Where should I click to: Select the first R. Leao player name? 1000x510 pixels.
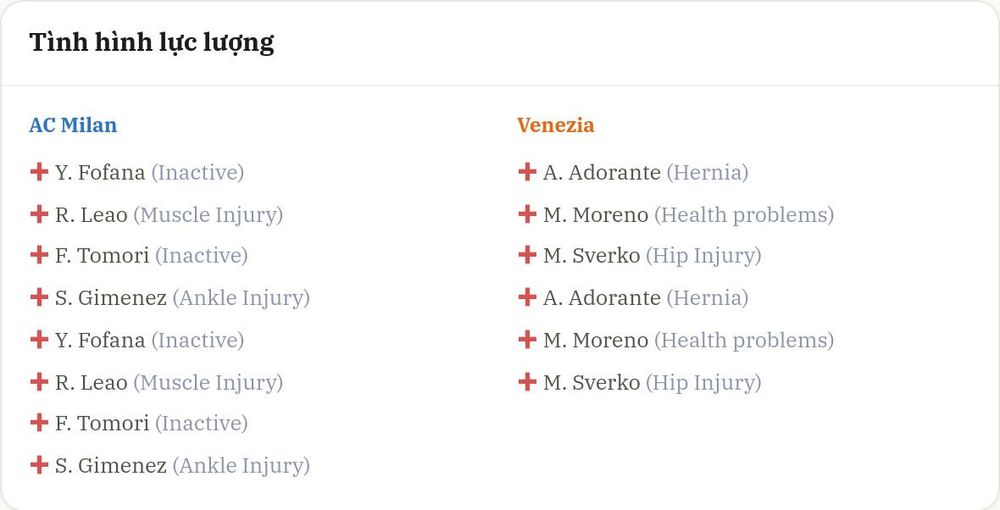tap(91, 215)
